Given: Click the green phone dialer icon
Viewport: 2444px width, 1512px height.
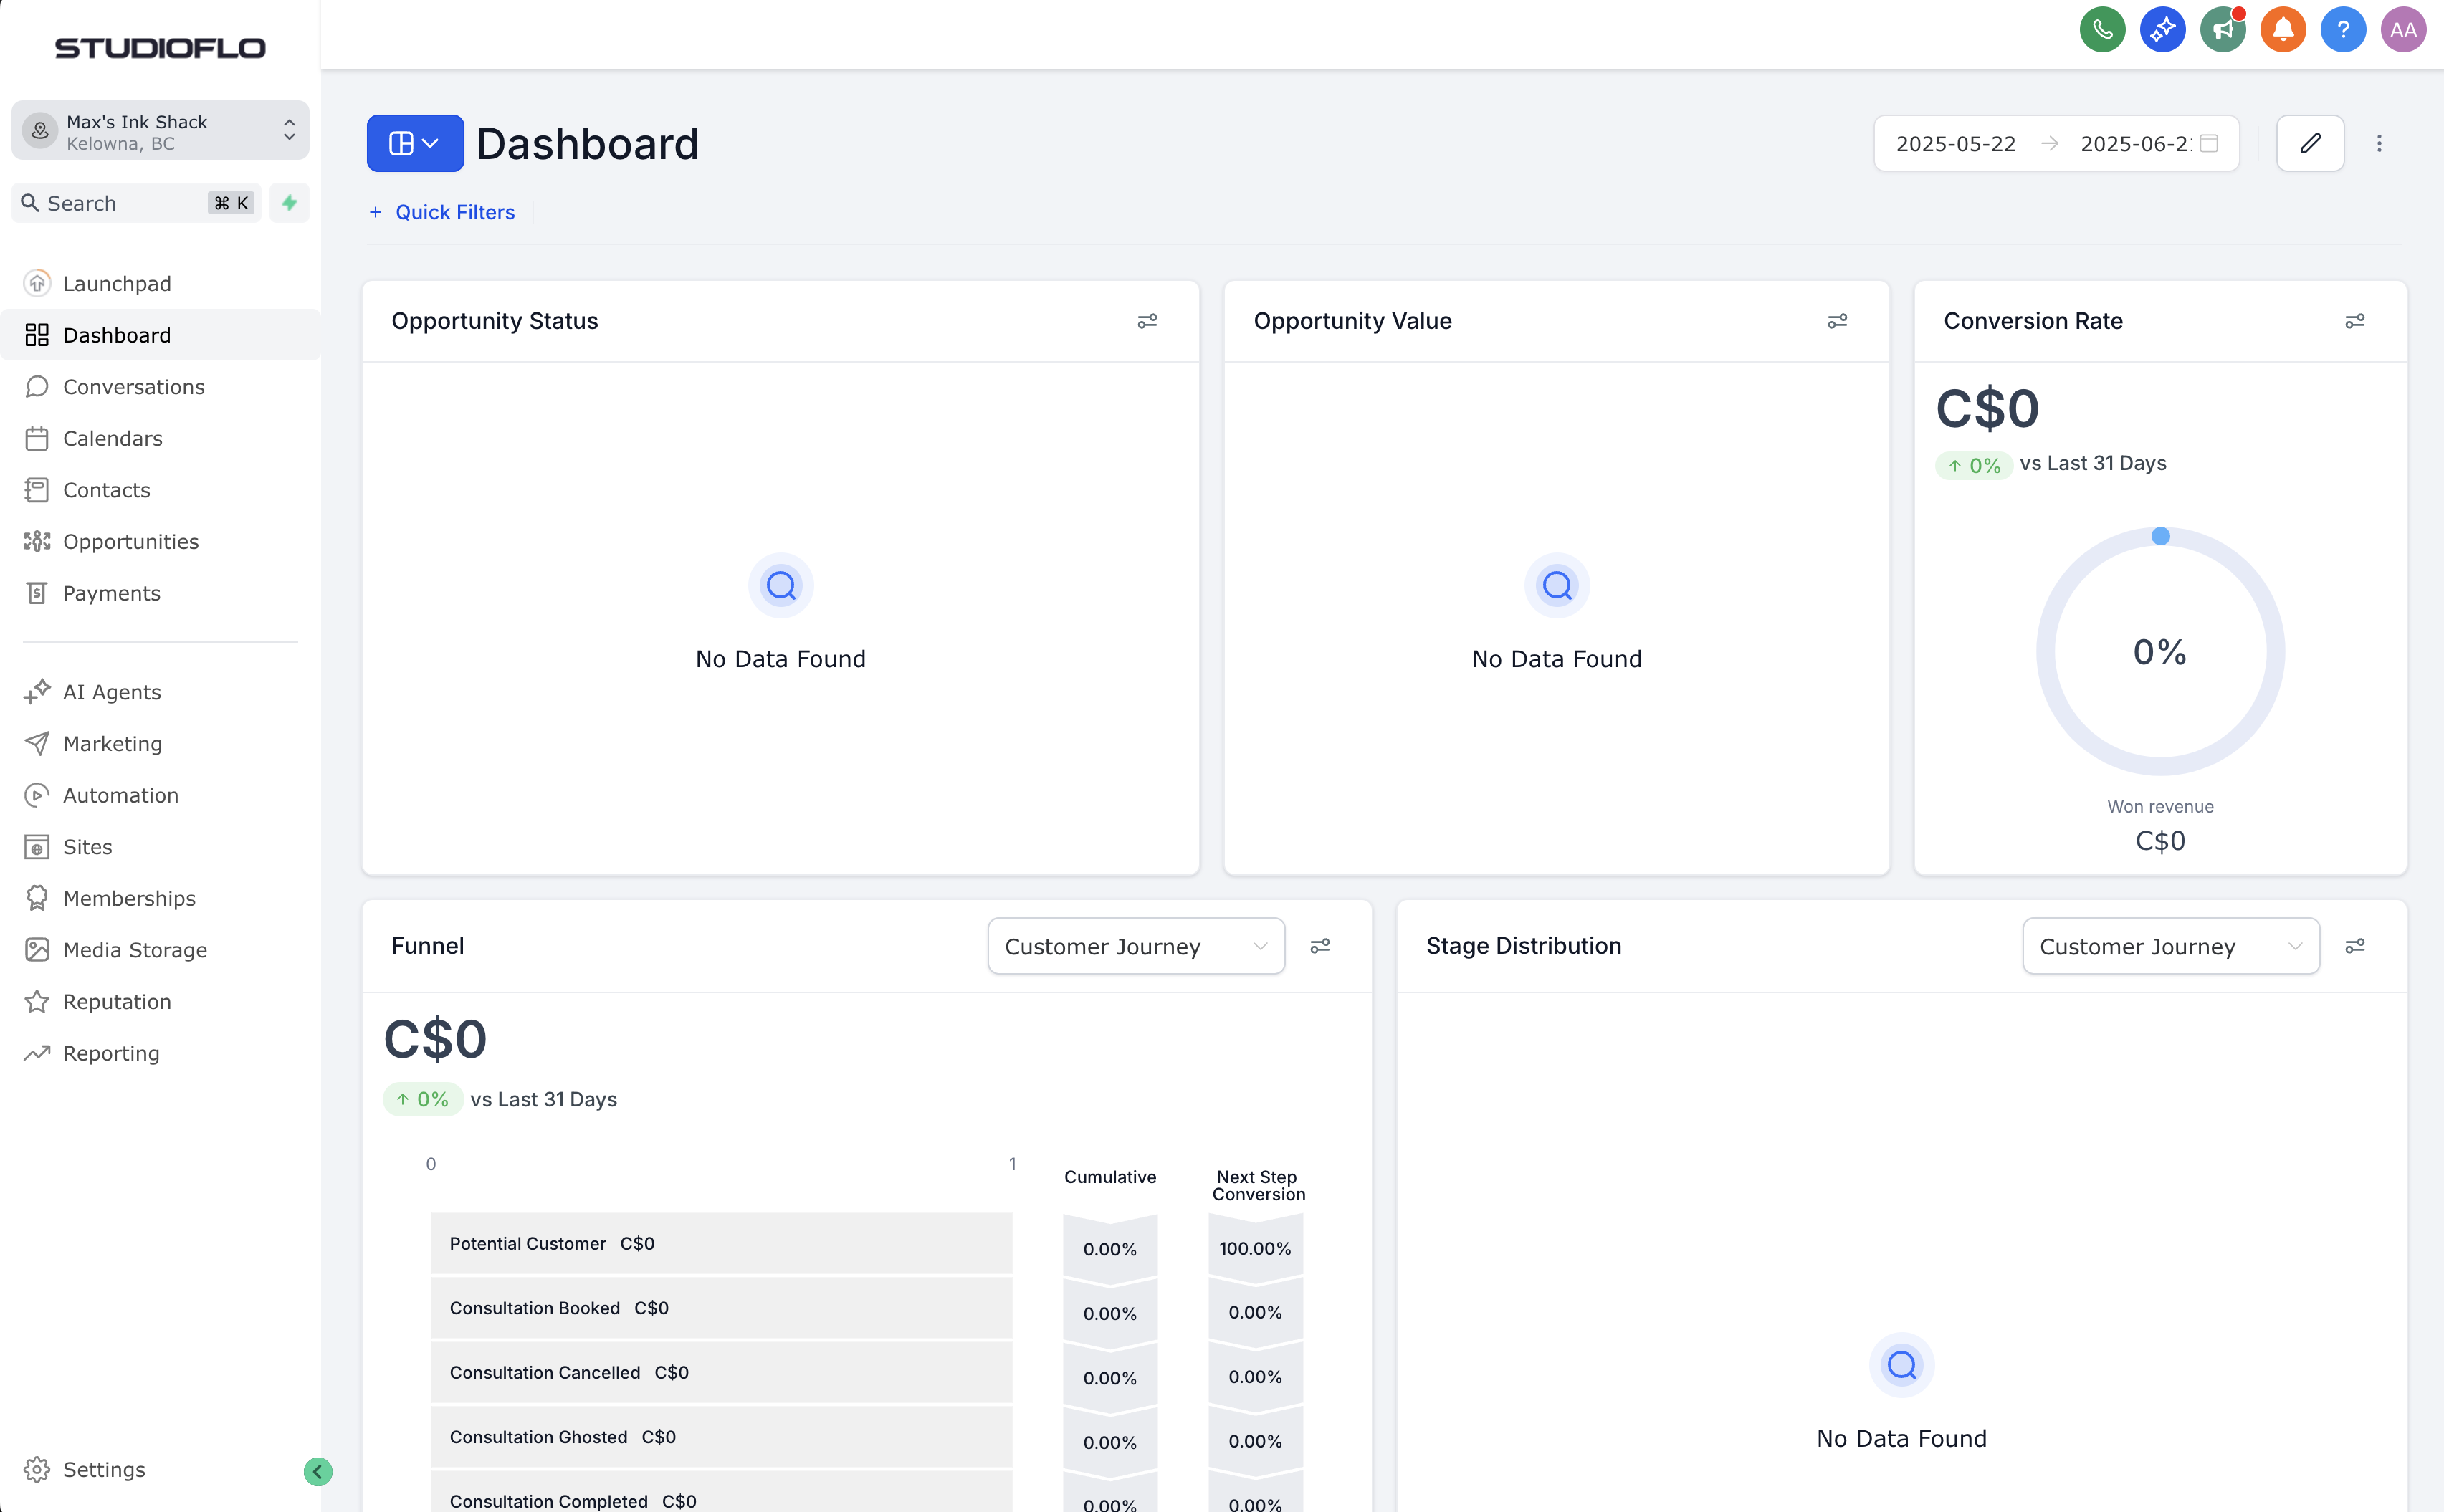Looking at the screenshot, I should pos(2102,30).
